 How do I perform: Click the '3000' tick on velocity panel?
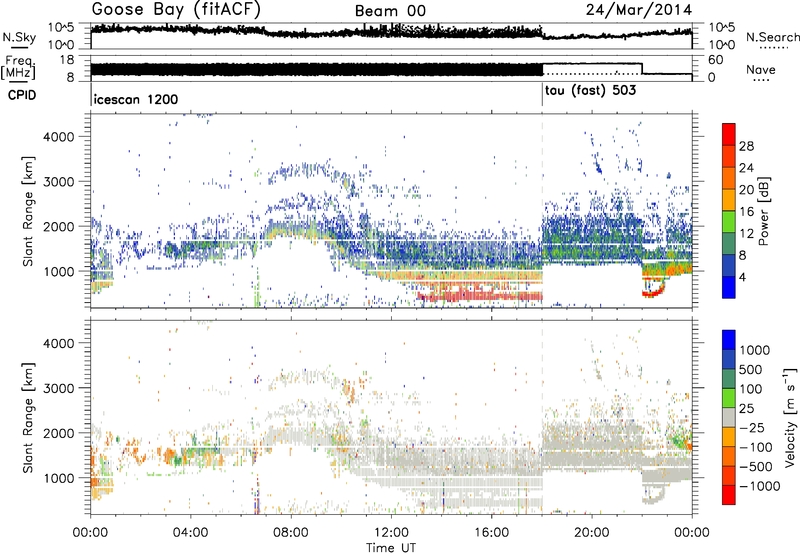[59, 388]
